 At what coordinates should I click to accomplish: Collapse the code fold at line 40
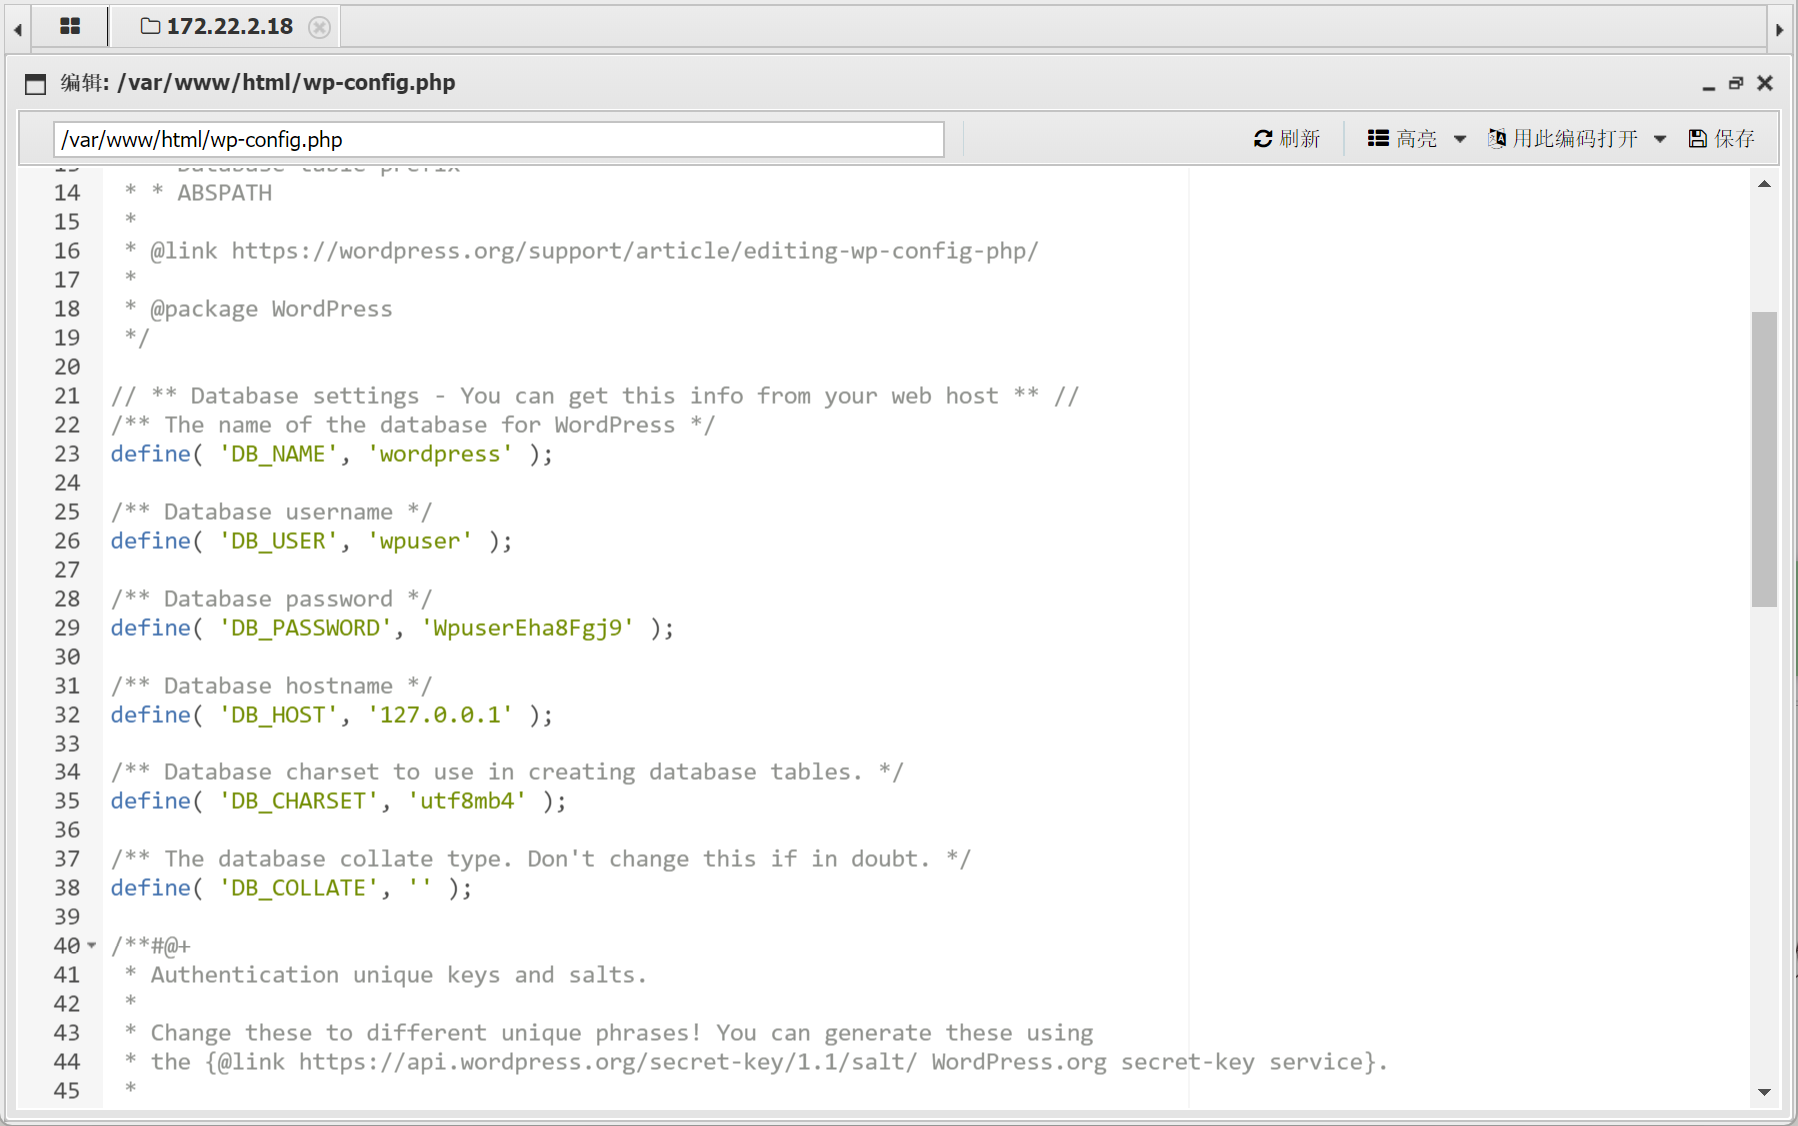point(92,945)
